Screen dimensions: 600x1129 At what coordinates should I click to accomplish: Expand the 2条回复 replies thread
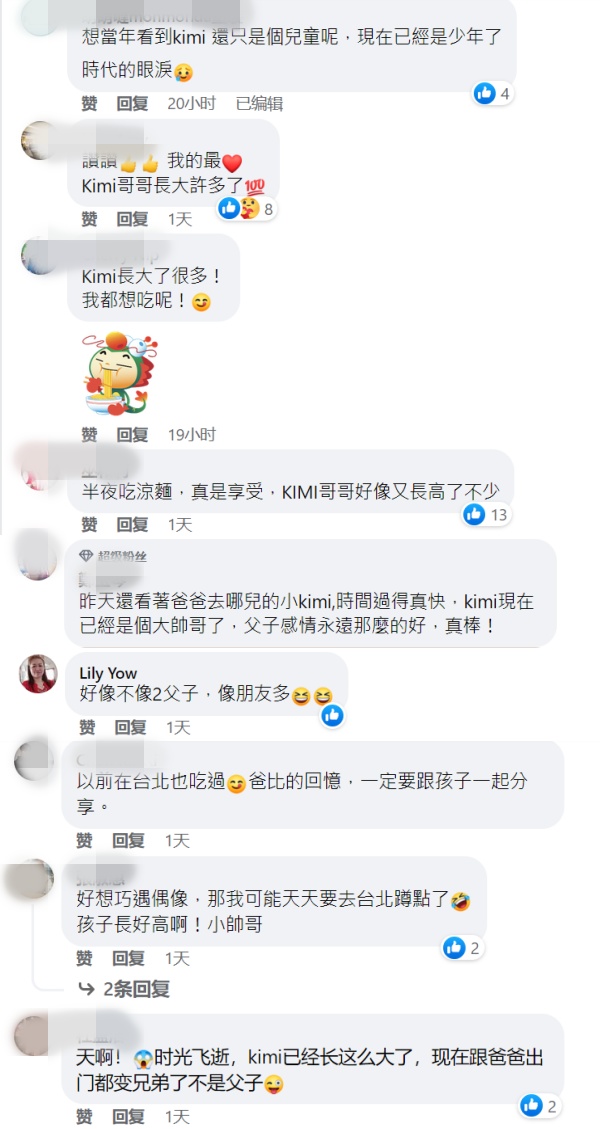123,989
